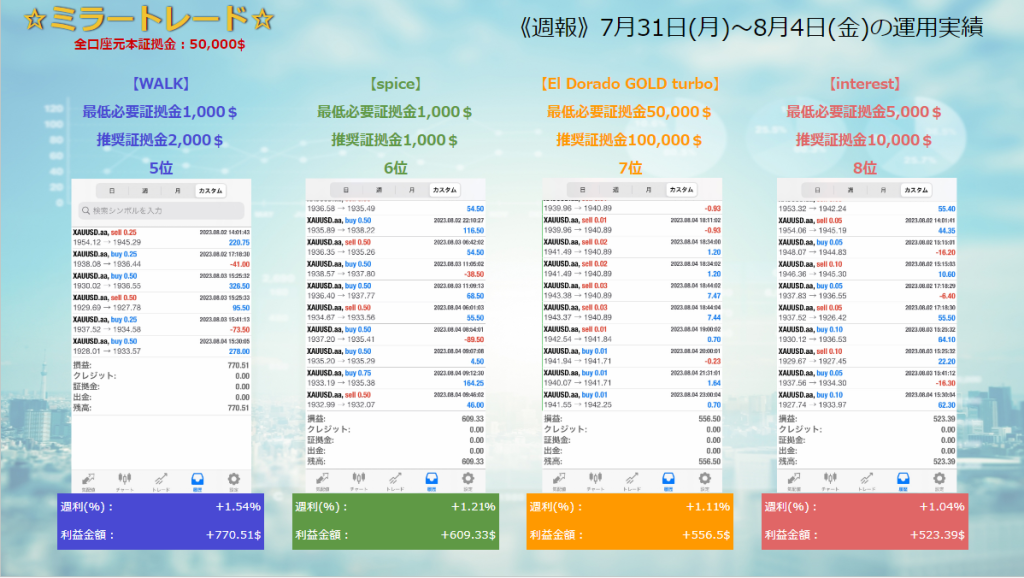This screenshot has height=578, width=1024.
Task: Select カスタム tab in interest panel
Action: pyautogui.click(x=916, y=190)
